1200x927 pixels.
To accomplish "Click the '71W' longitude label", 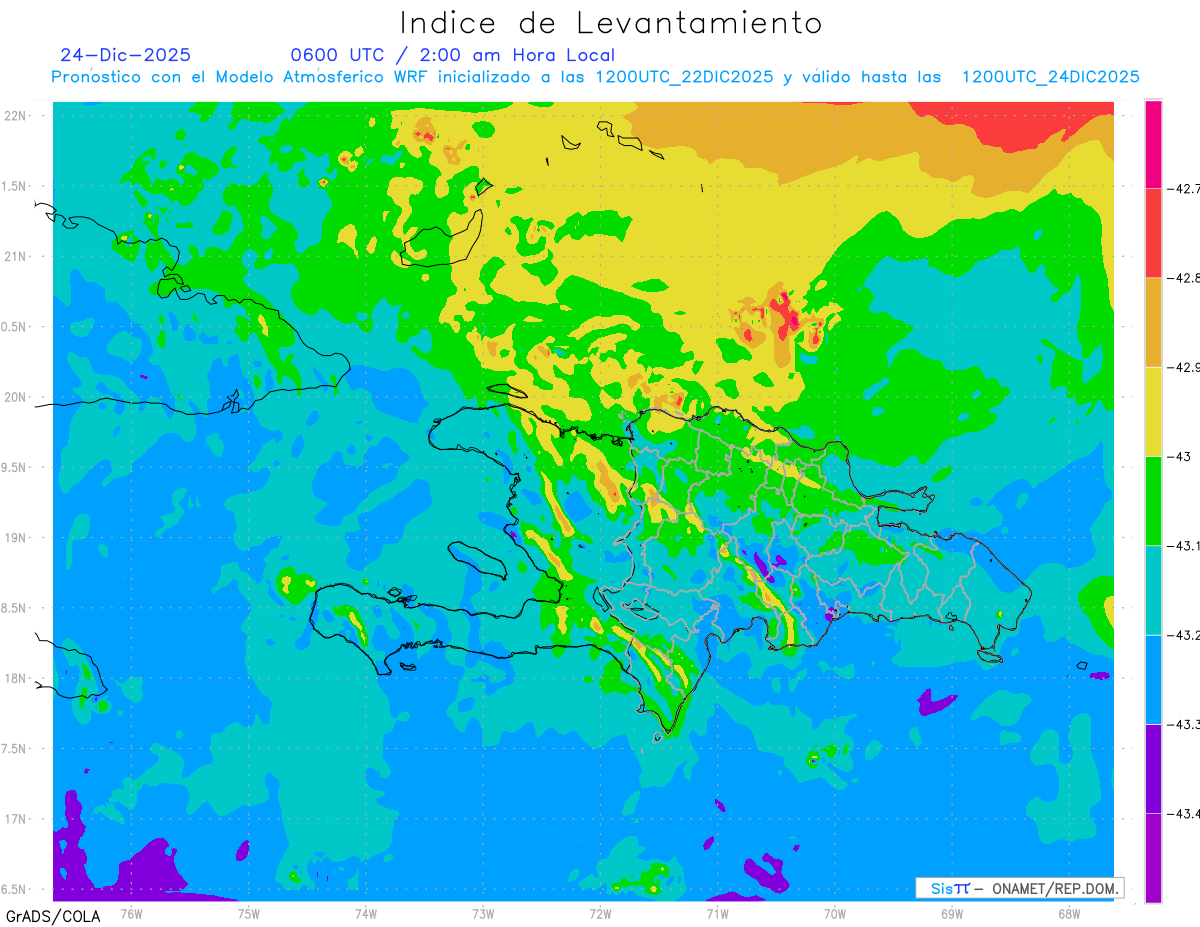I will coord(717,913).
